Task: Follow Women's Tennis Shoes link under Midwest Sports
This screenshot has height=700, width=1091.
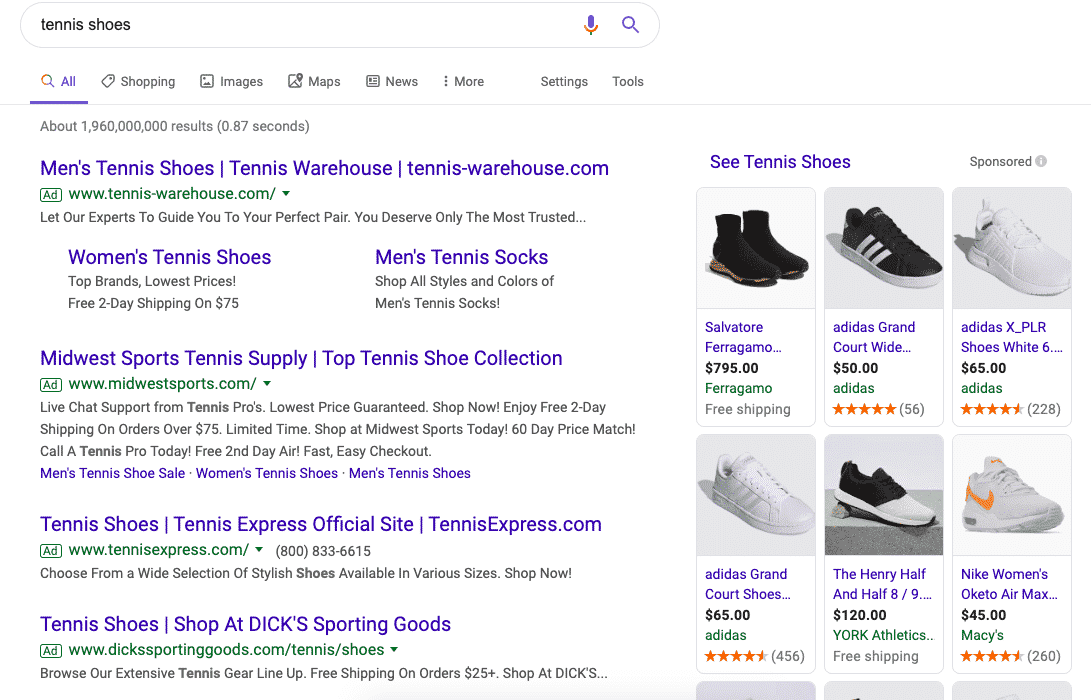Action: tap(266, 473)
